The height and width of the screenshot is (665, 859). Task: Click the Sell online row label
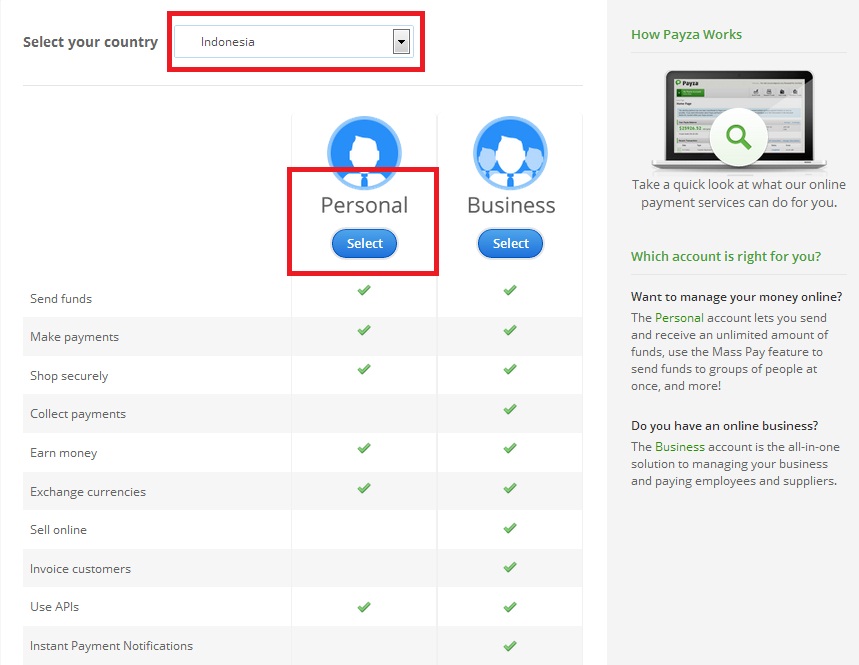pos(58,530)
